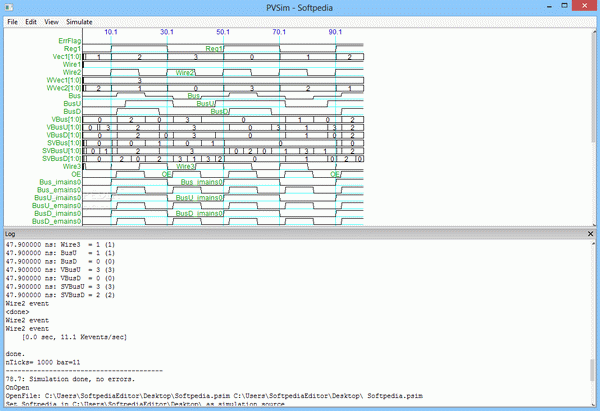The width and height of the screenshot is (600, 411).
Task: Open the View menu
Action: pyautogui.click(x=52, y=21)
